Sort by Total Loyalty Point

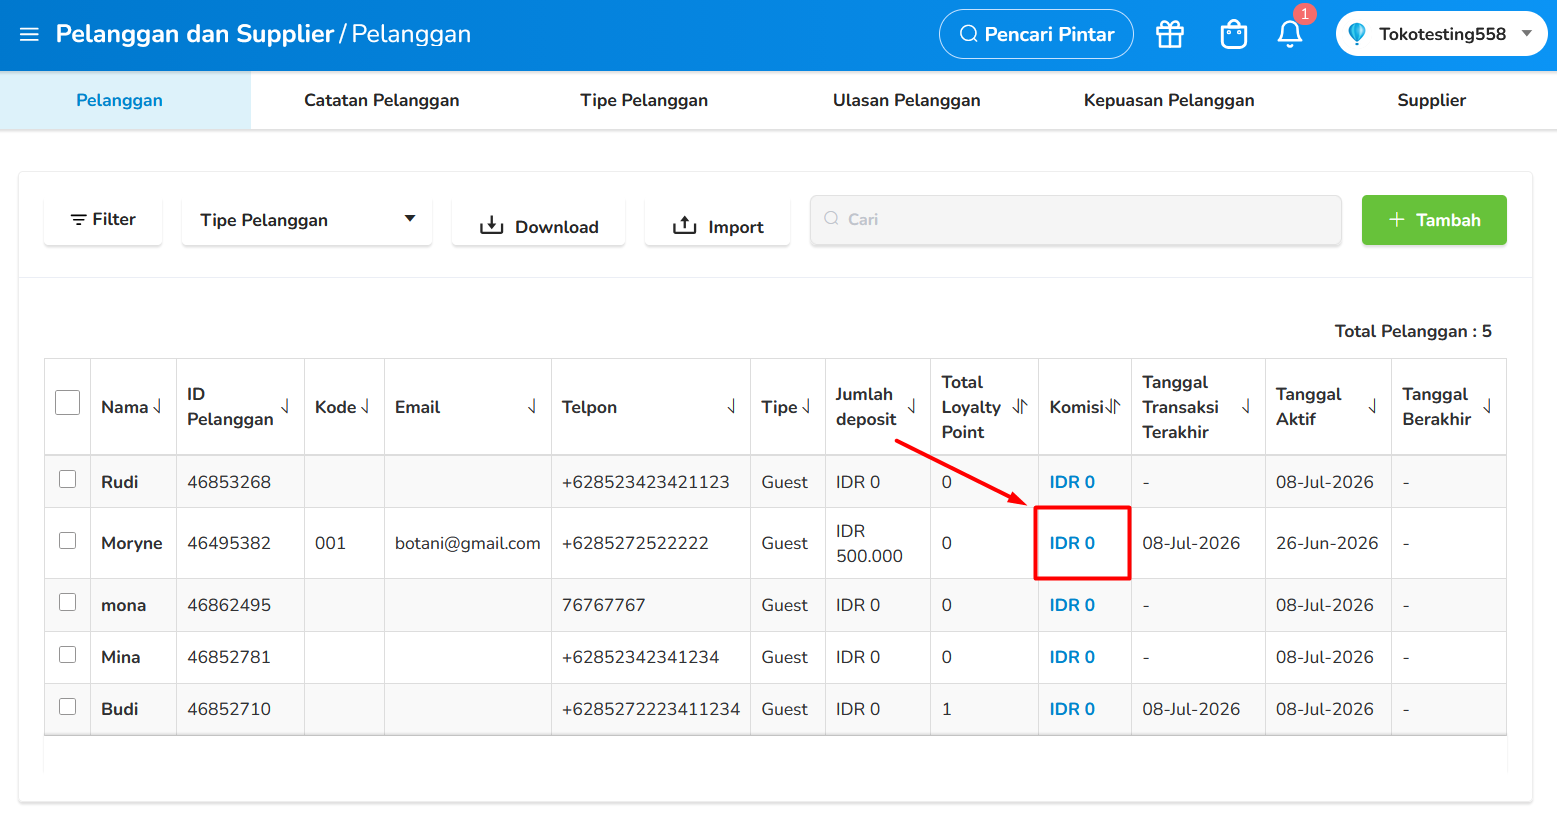(1019, 407)
